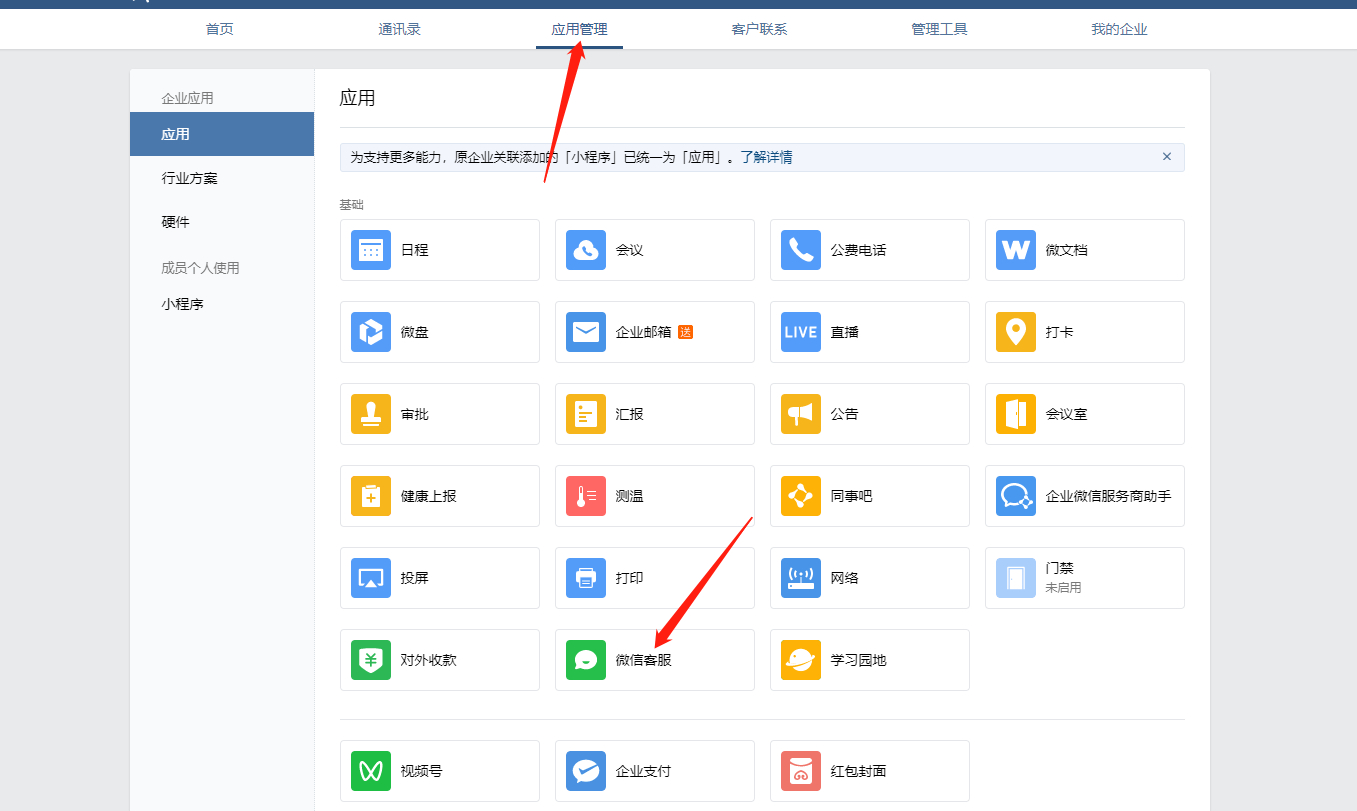Click the 网络 router icon

pyautogui.click(x=801, y=578)
